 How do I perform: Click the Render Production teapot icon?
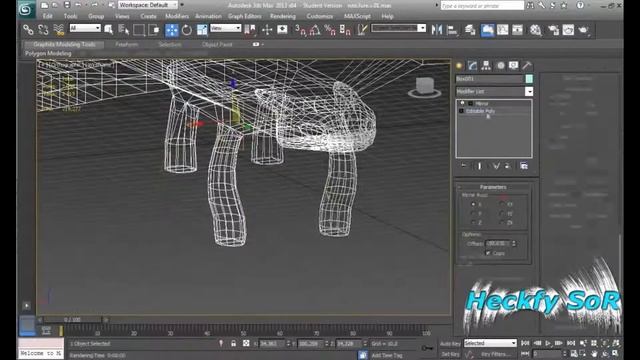[584, 30]
